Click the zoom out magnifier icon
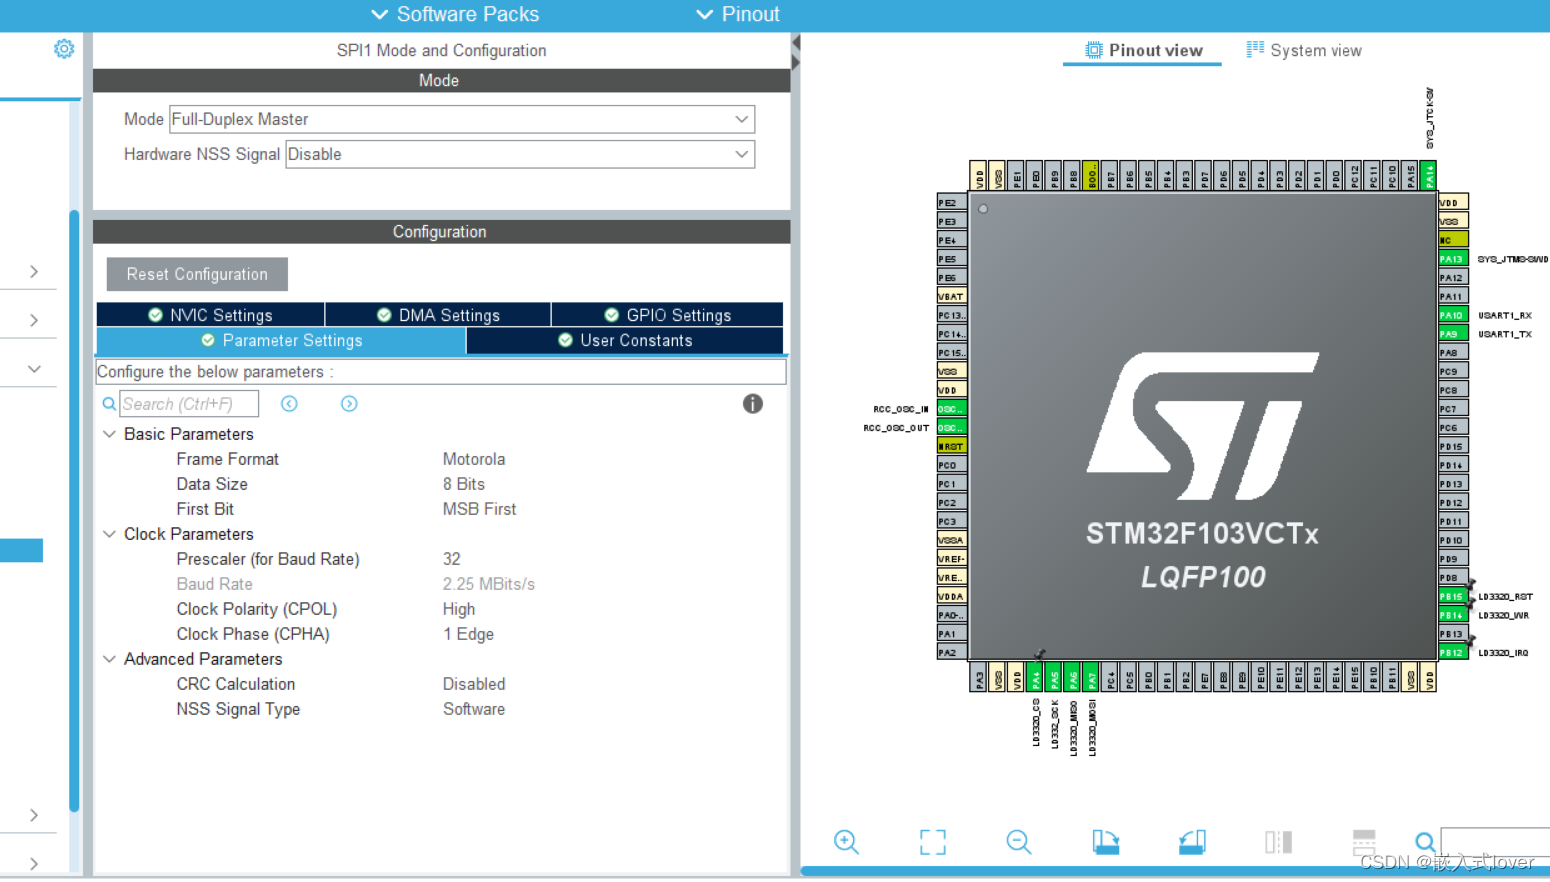The image size is (1550, 882). (x=1018, y=842)
